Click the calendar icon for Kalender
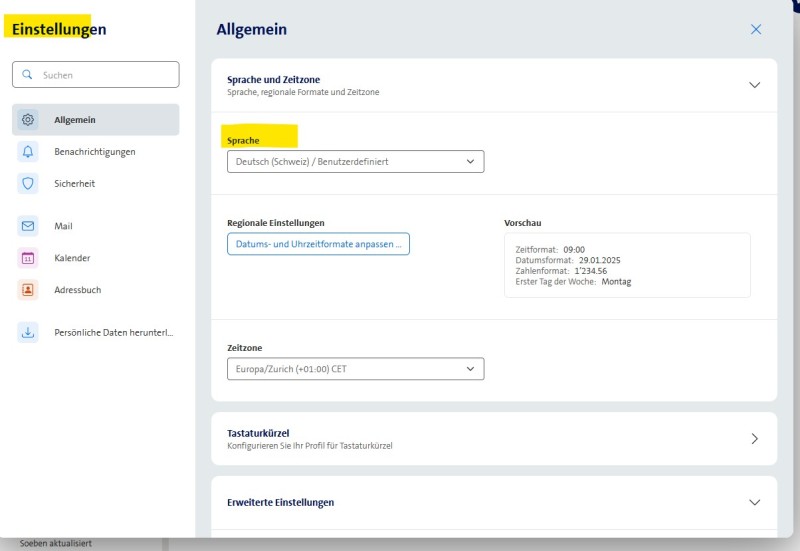This screenshot has width=800, height=551. pos(28,258)
